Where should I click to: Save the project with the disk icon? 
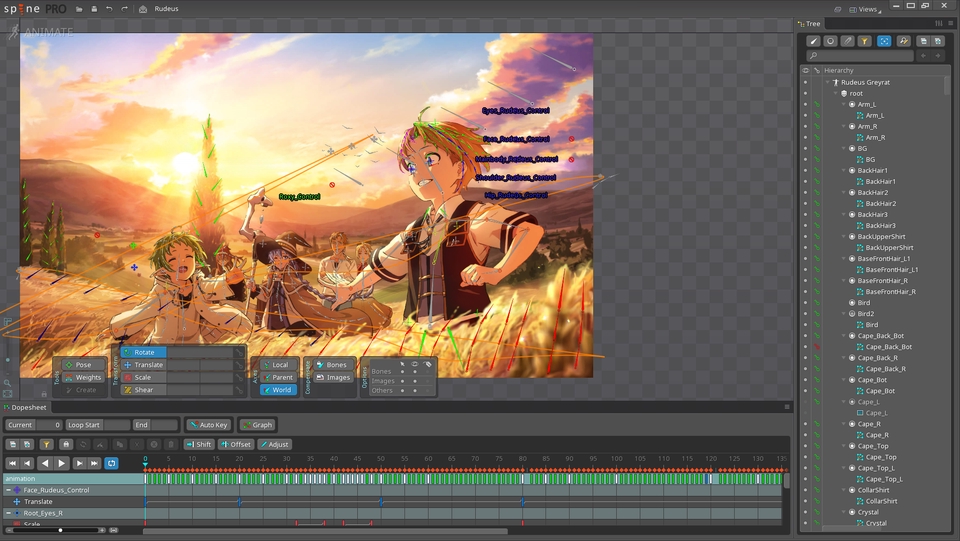click(x=94, y=9)
